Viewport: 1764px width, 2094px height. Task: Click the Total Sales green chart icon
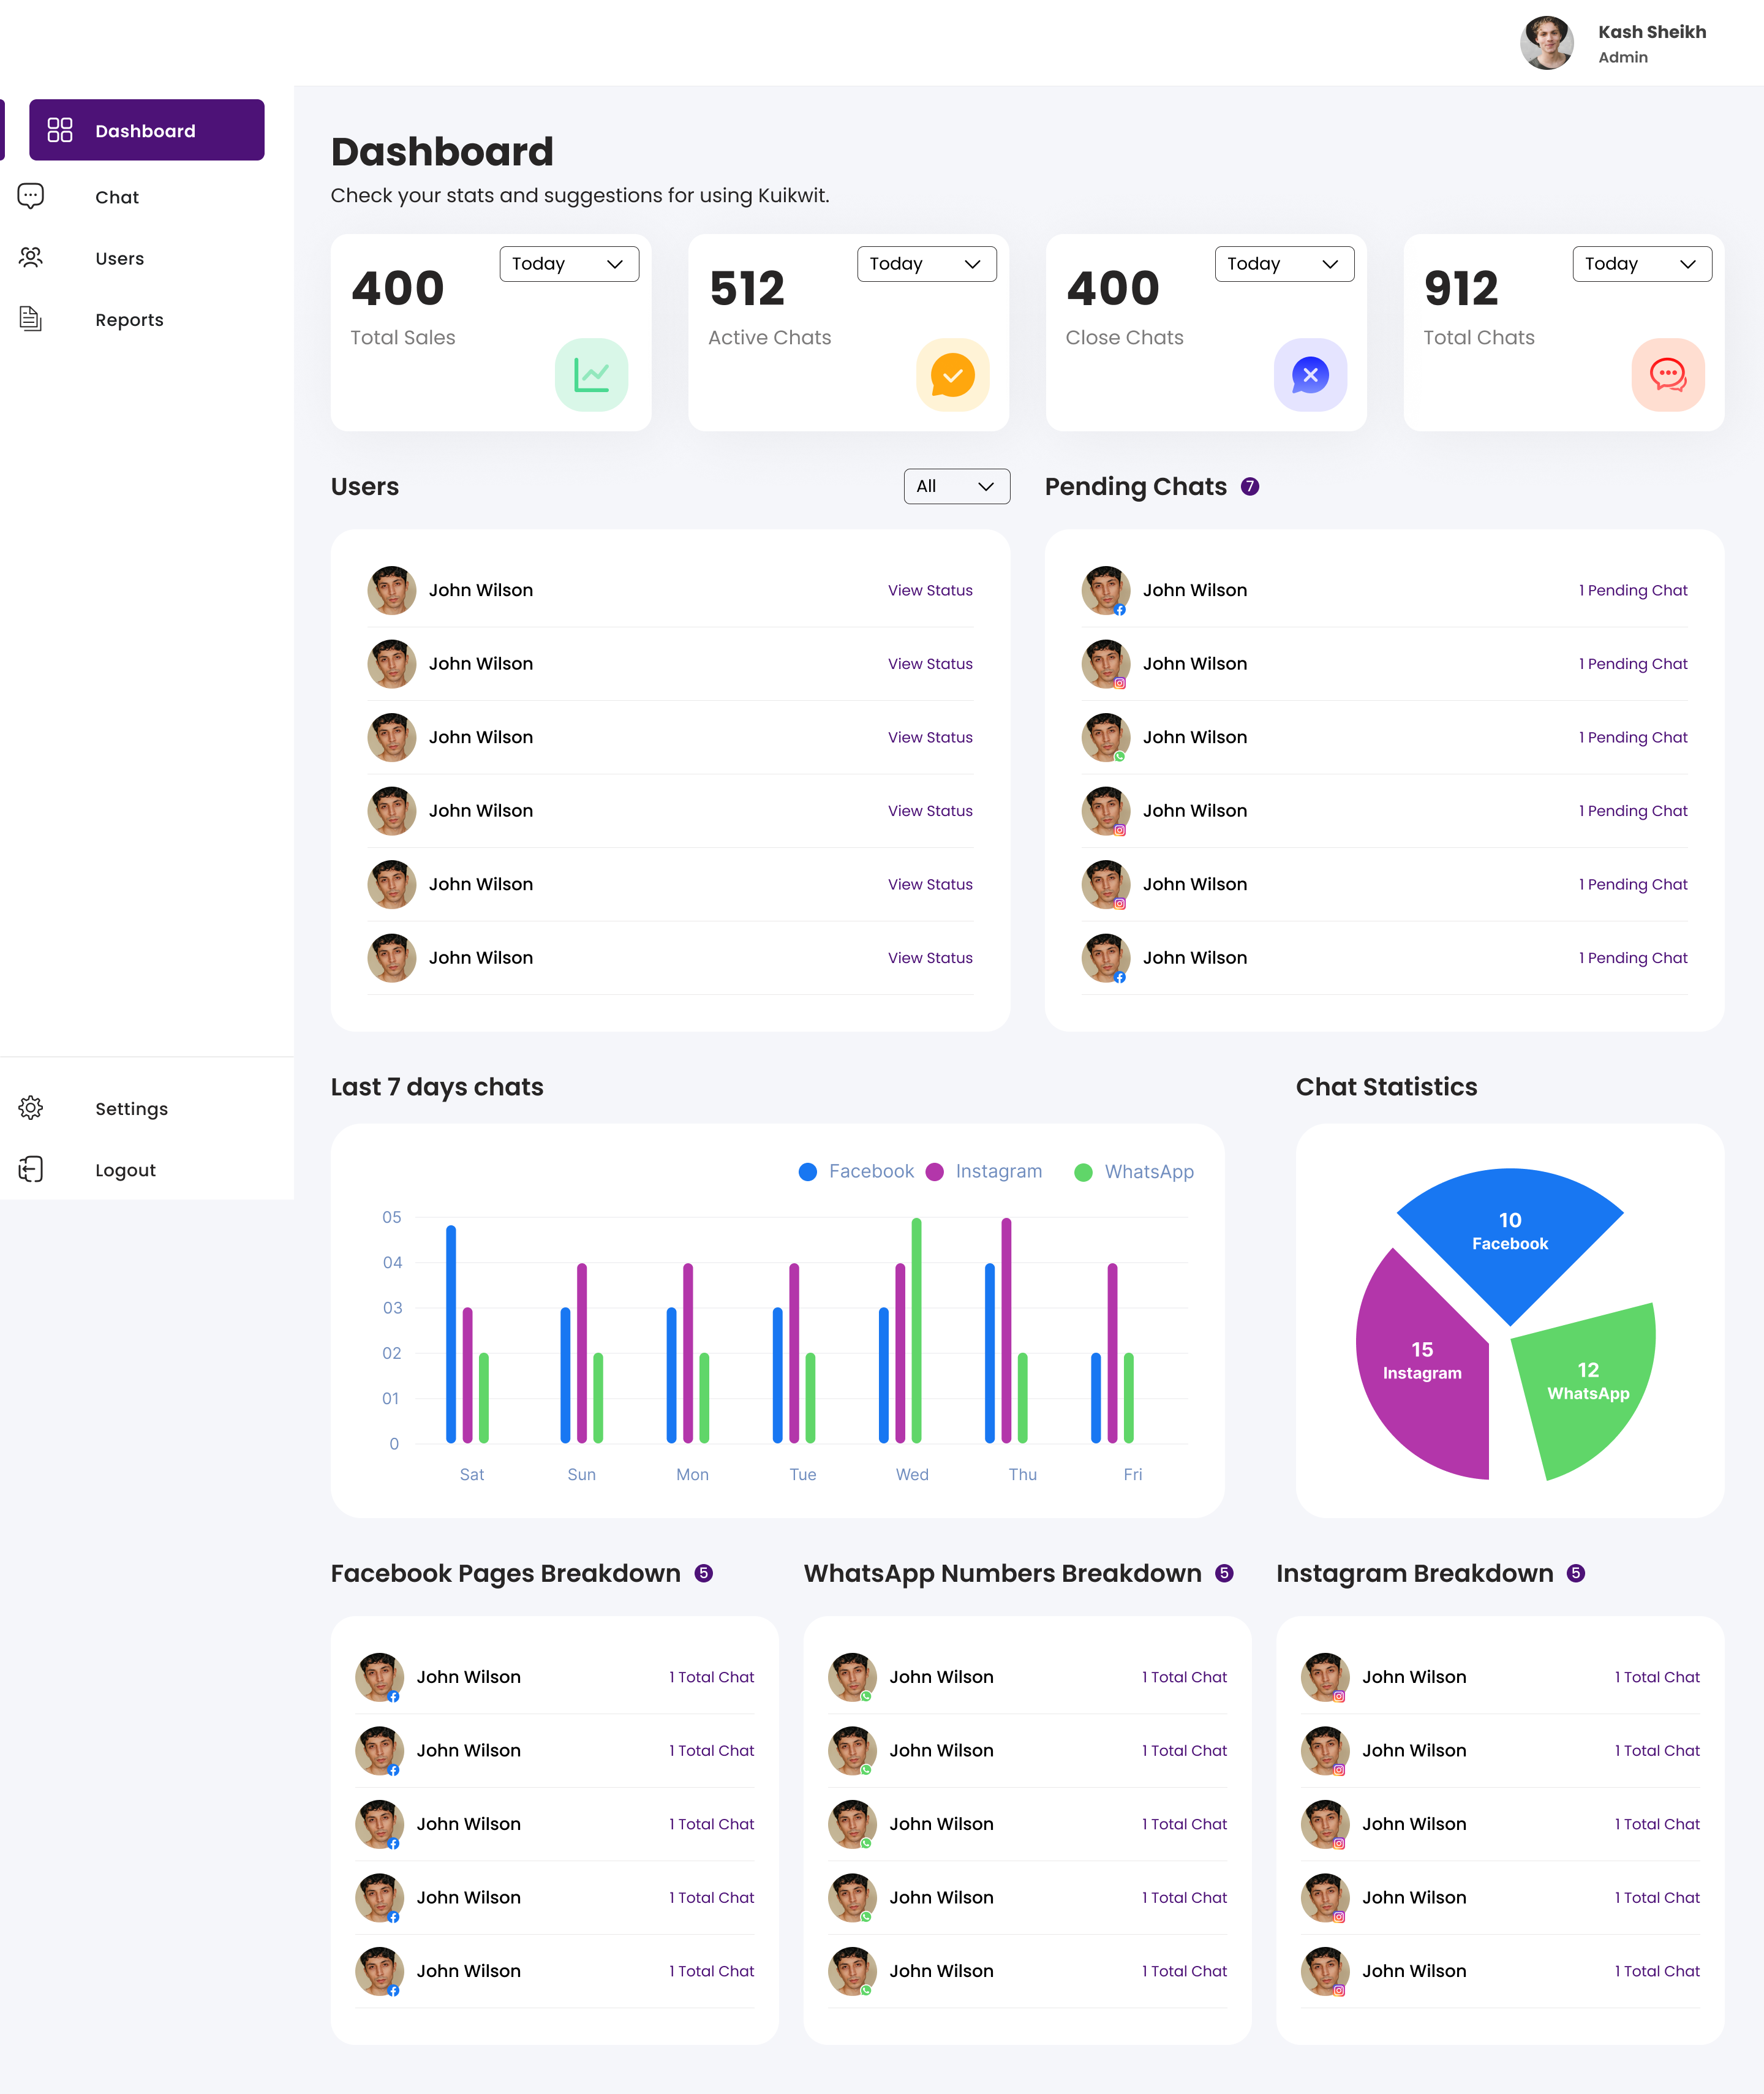coord(591,375)
